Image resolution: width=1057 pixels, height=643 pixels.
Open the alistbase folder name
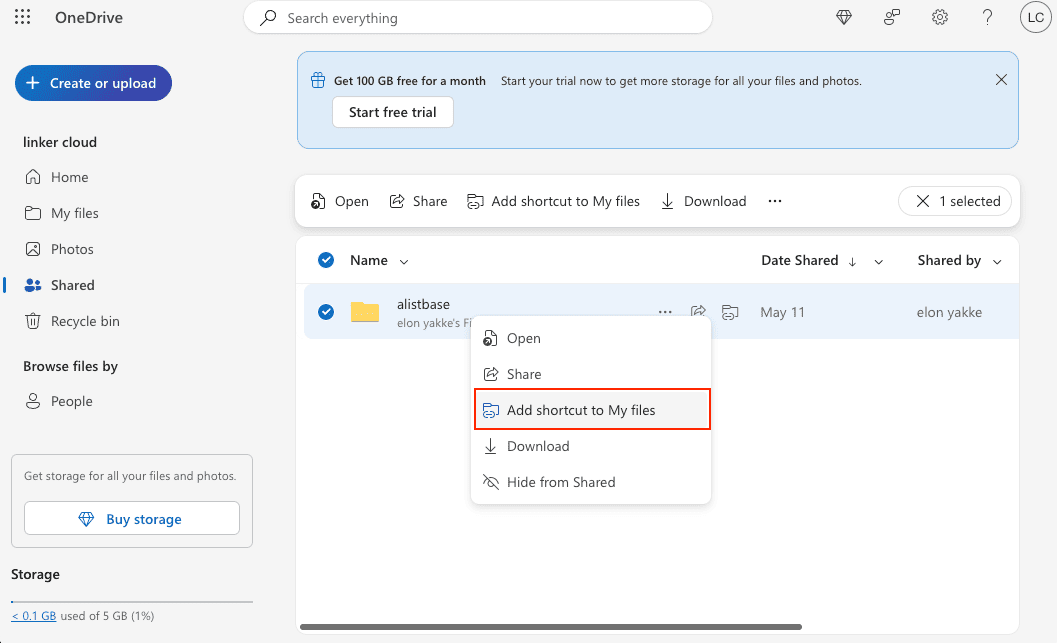coord(423,305)
